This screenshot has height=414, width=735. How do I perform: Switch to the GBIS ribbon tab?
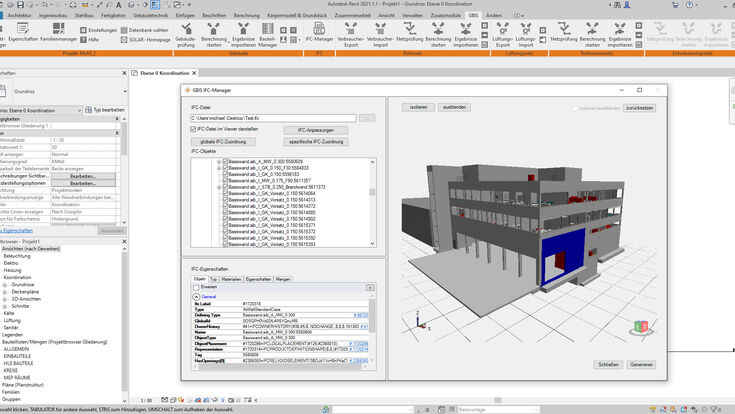click(473, 15)
